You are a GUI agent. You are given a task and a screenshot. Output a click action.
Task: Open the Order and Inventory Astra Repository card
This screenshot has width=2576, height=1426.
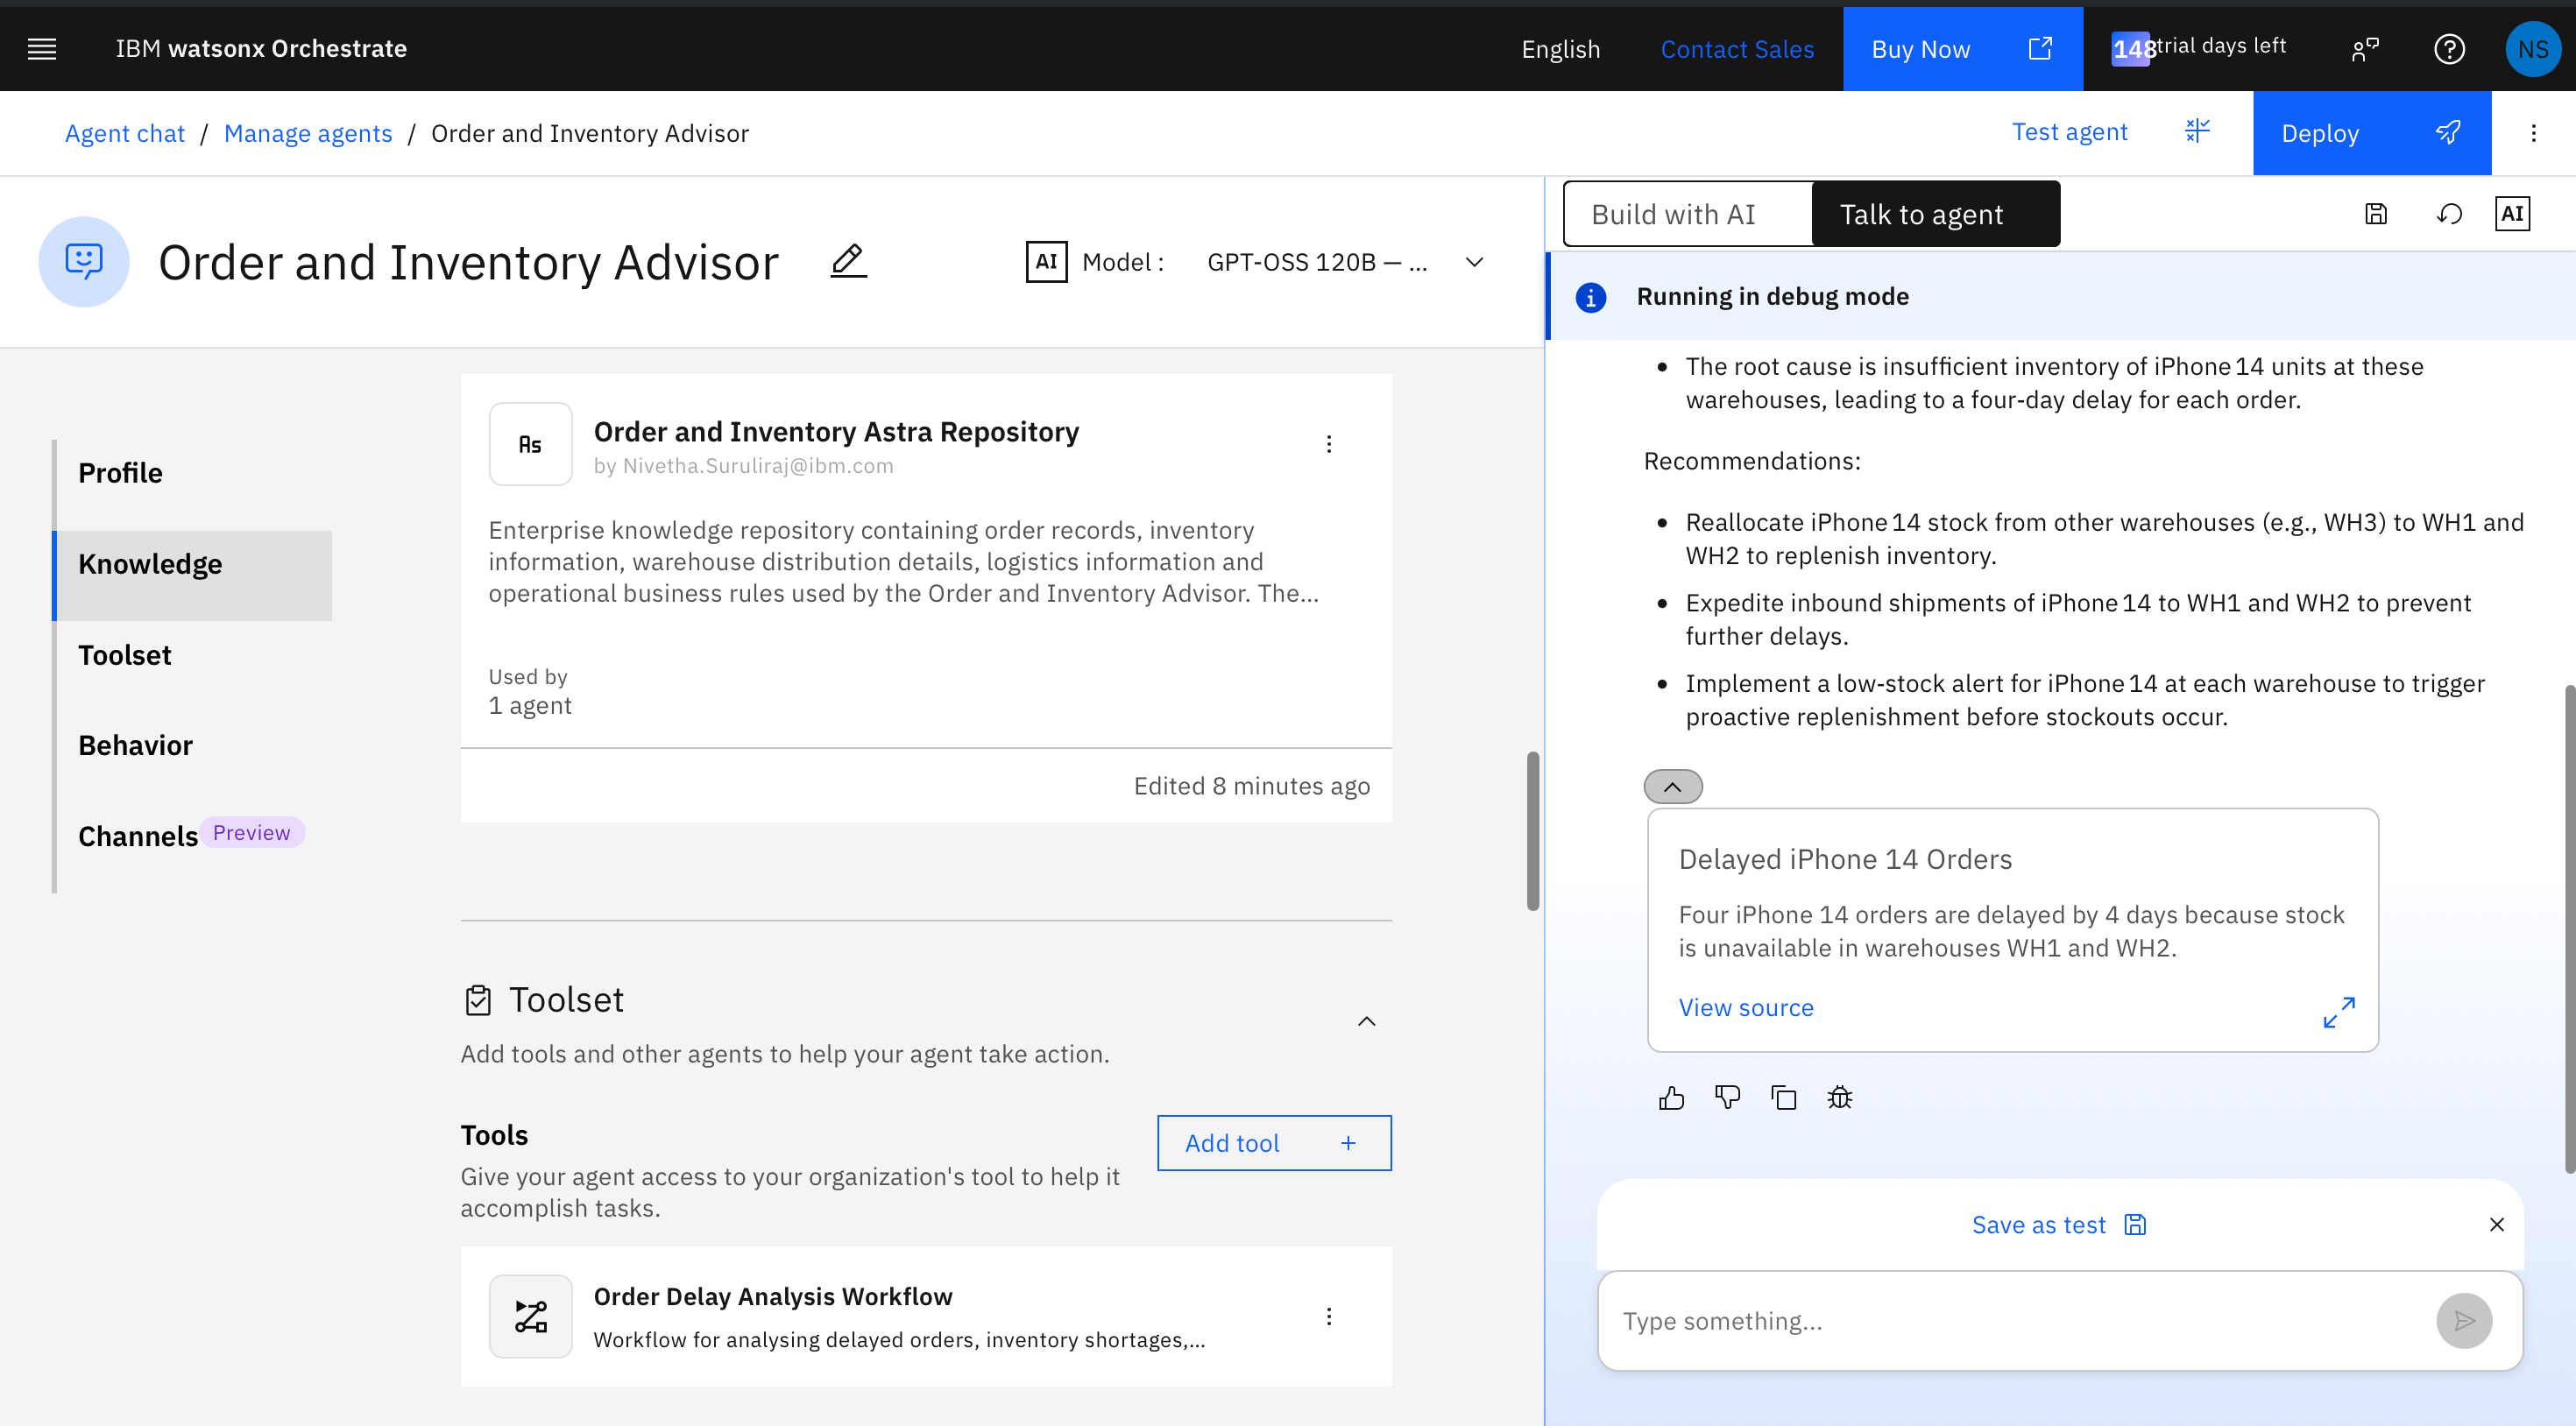click(926, 598)
